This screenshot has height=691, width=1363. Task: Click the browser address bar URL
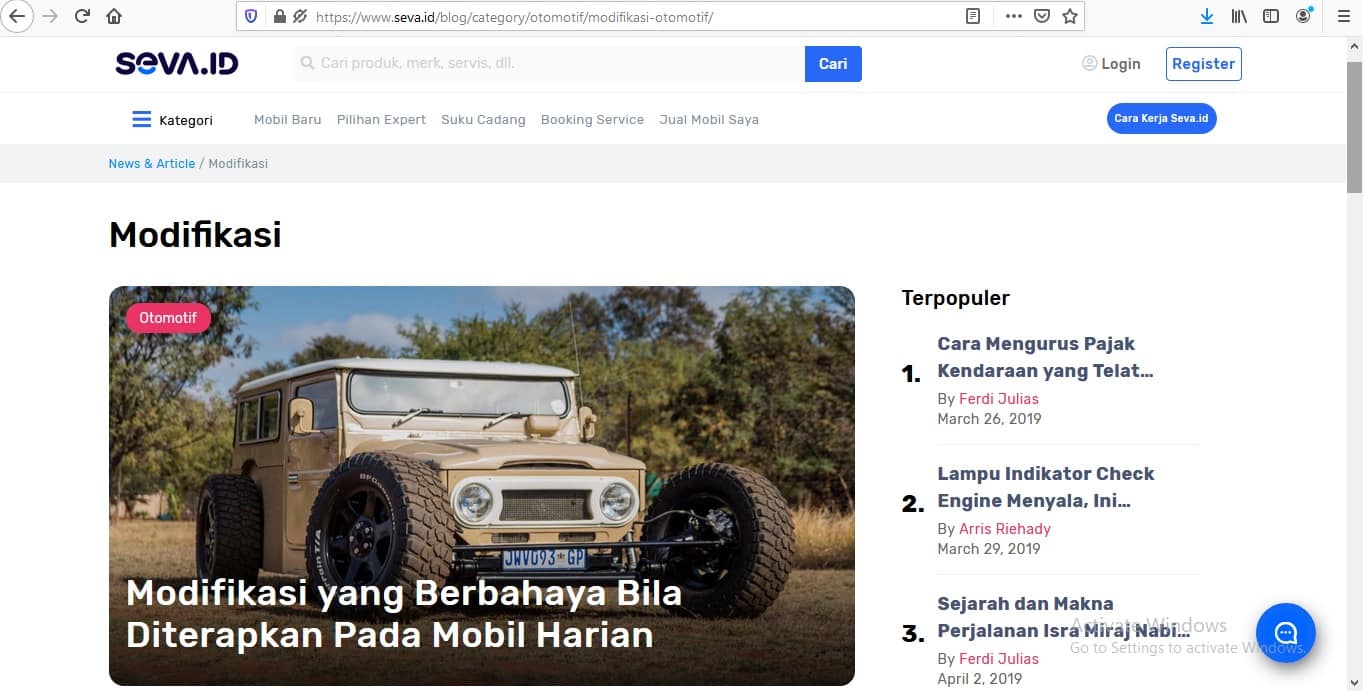coord(514,17)
